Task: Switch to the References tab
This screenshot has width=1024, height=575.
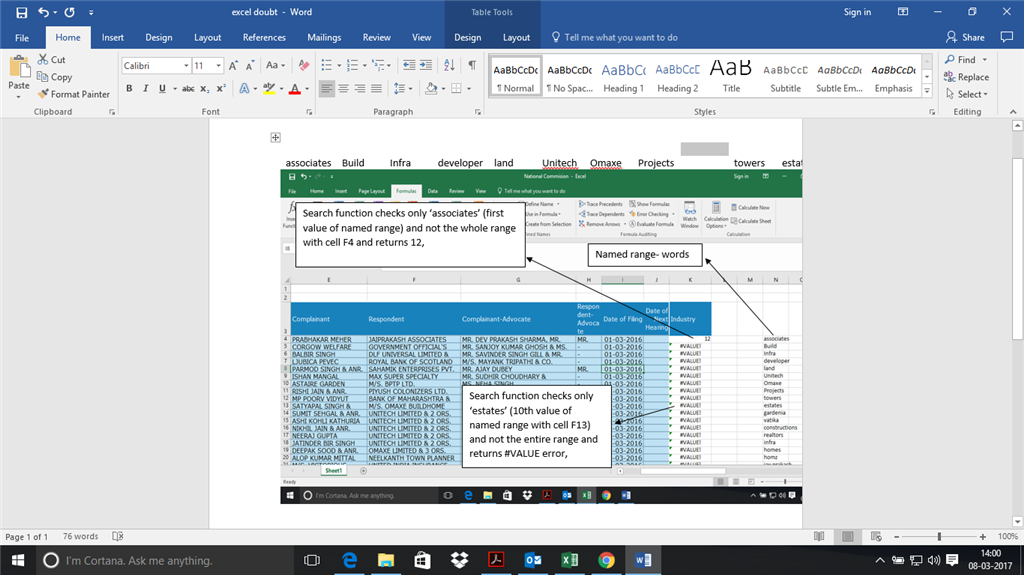Action: tap(264, 37)
